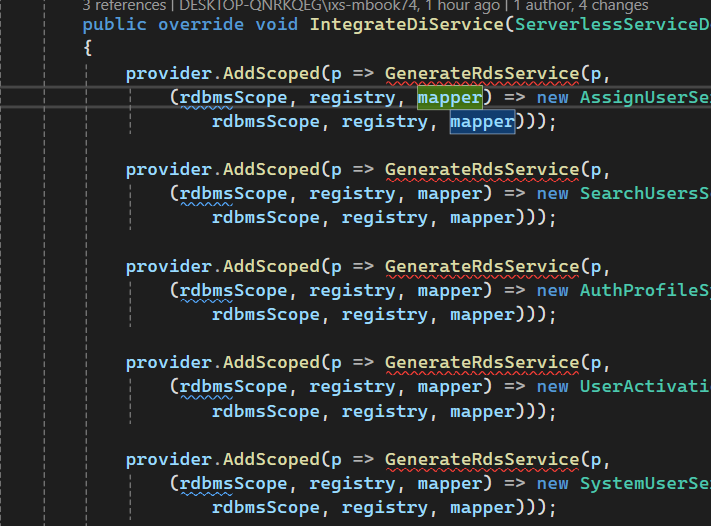The image size is (711, 526).
Task: Click the 'override' keyword in the method signature
Action: pos(200,24)
